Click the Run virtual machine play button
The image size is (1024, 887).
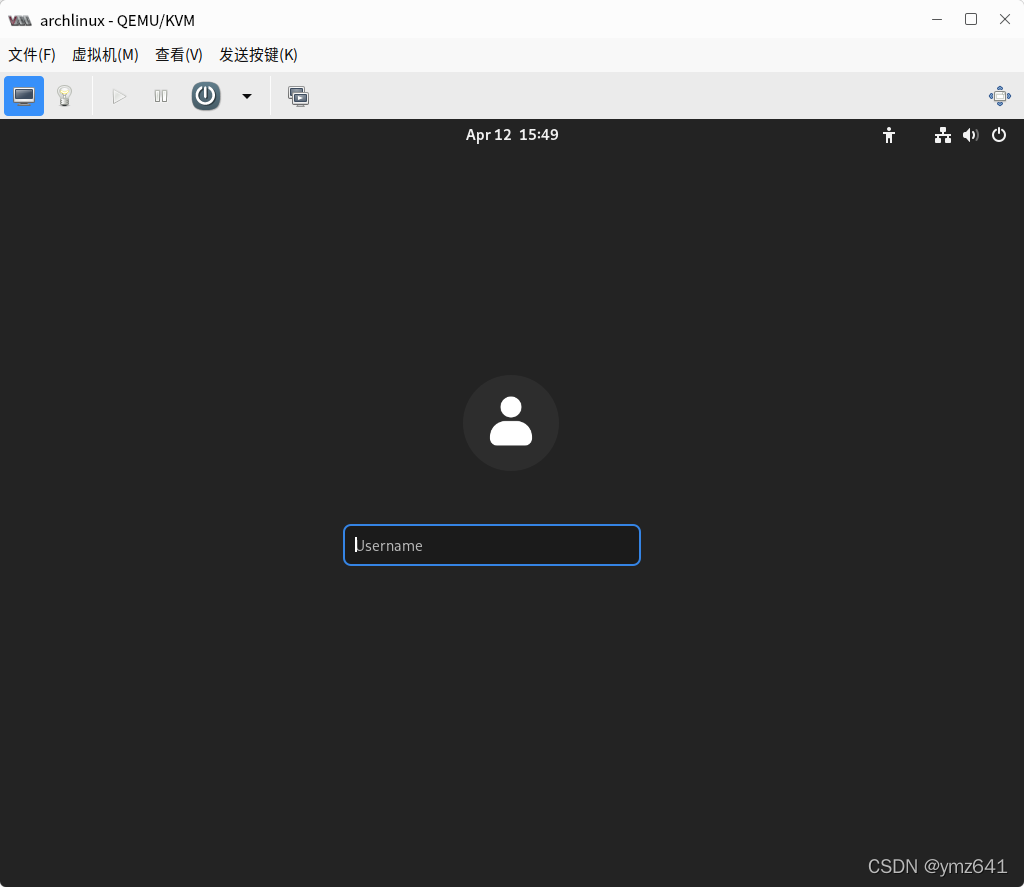point(119,97)
